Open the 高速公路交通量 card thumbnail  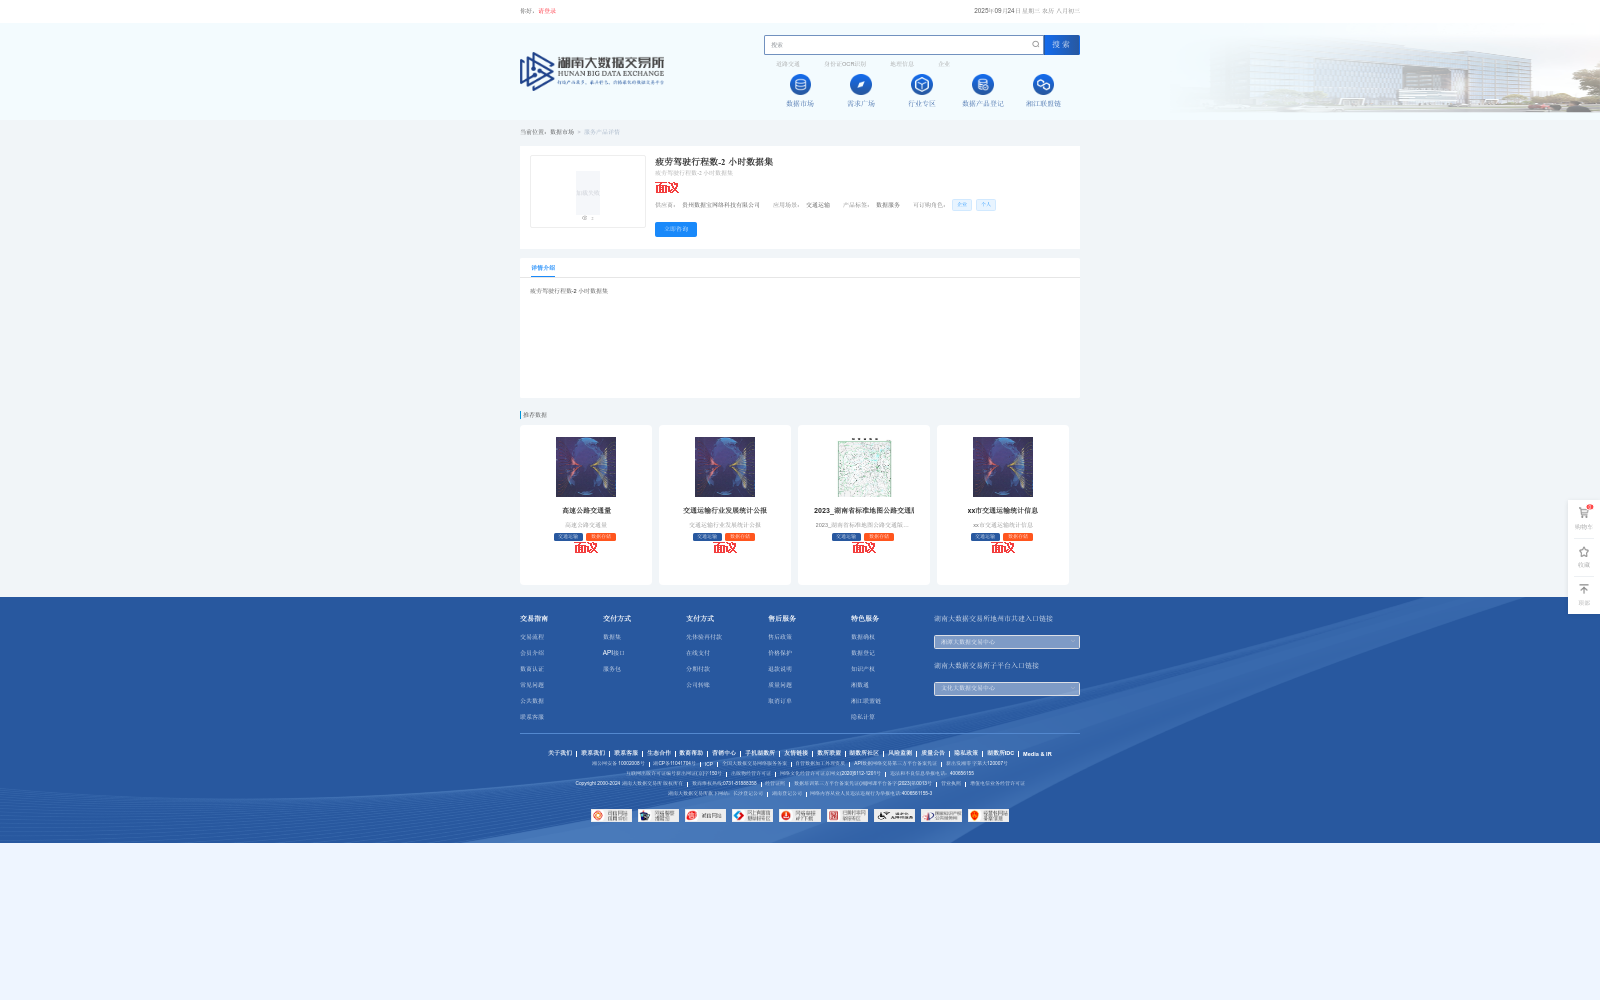[586, 467]
